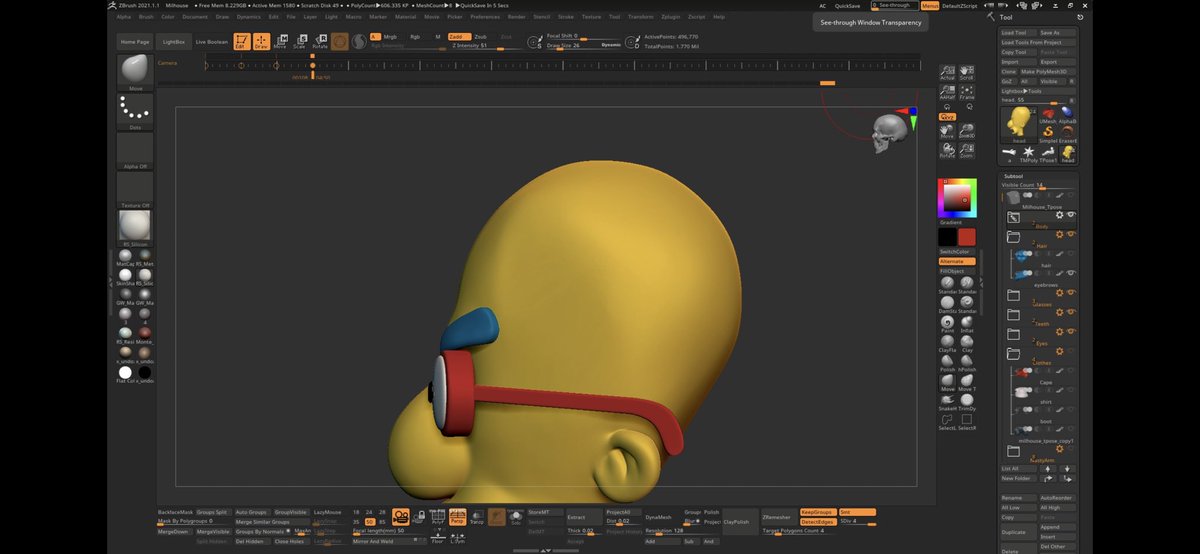Image resolution: width=1200 pixels, height=554 pixels.
Task: Click the Rotate transform mode icon in top shelf
Action: coord(320,41)
